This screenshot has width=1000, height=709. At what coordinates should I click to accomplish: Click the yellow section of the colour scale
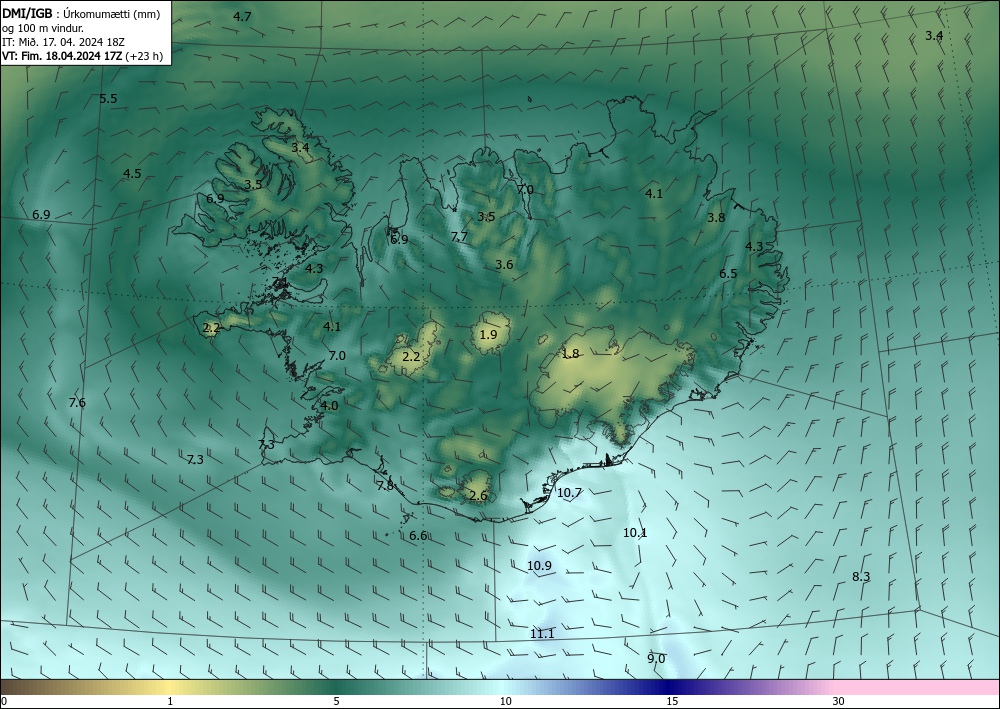click(x=170, y=687)
